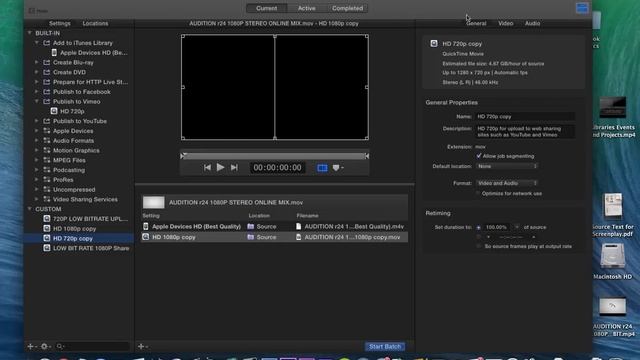Screen dimensions: 640x360
Task: Collapse Add to iTunes Library group
Action: click(37, 42)
